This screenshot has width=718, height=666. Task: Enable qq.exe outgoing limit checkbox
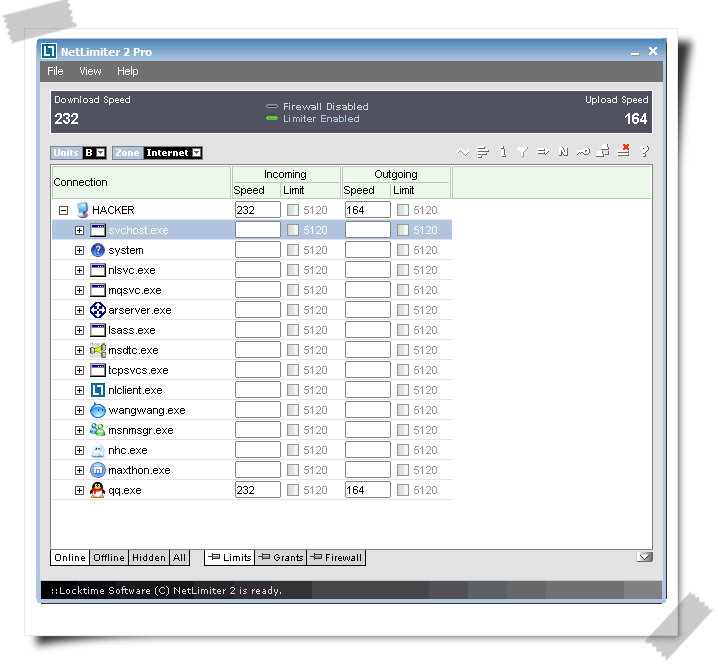click(403, 490)
